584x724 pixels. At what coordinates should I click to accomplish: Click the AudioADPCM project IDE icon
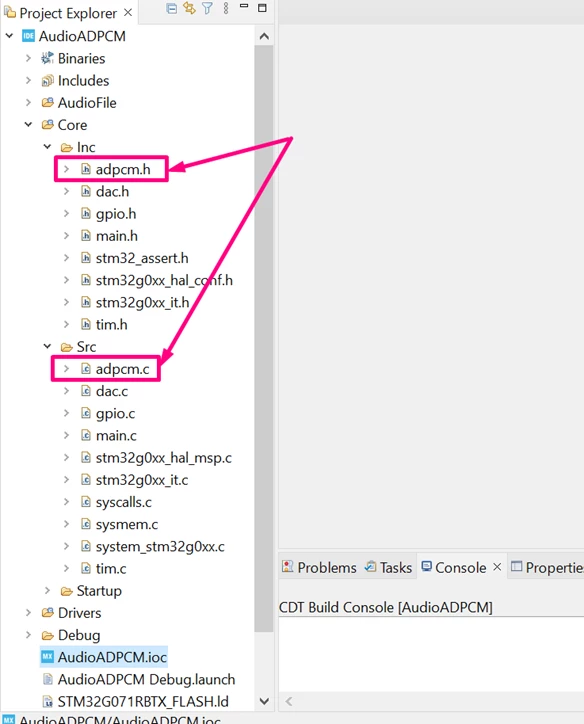click(x=28, y=36)
